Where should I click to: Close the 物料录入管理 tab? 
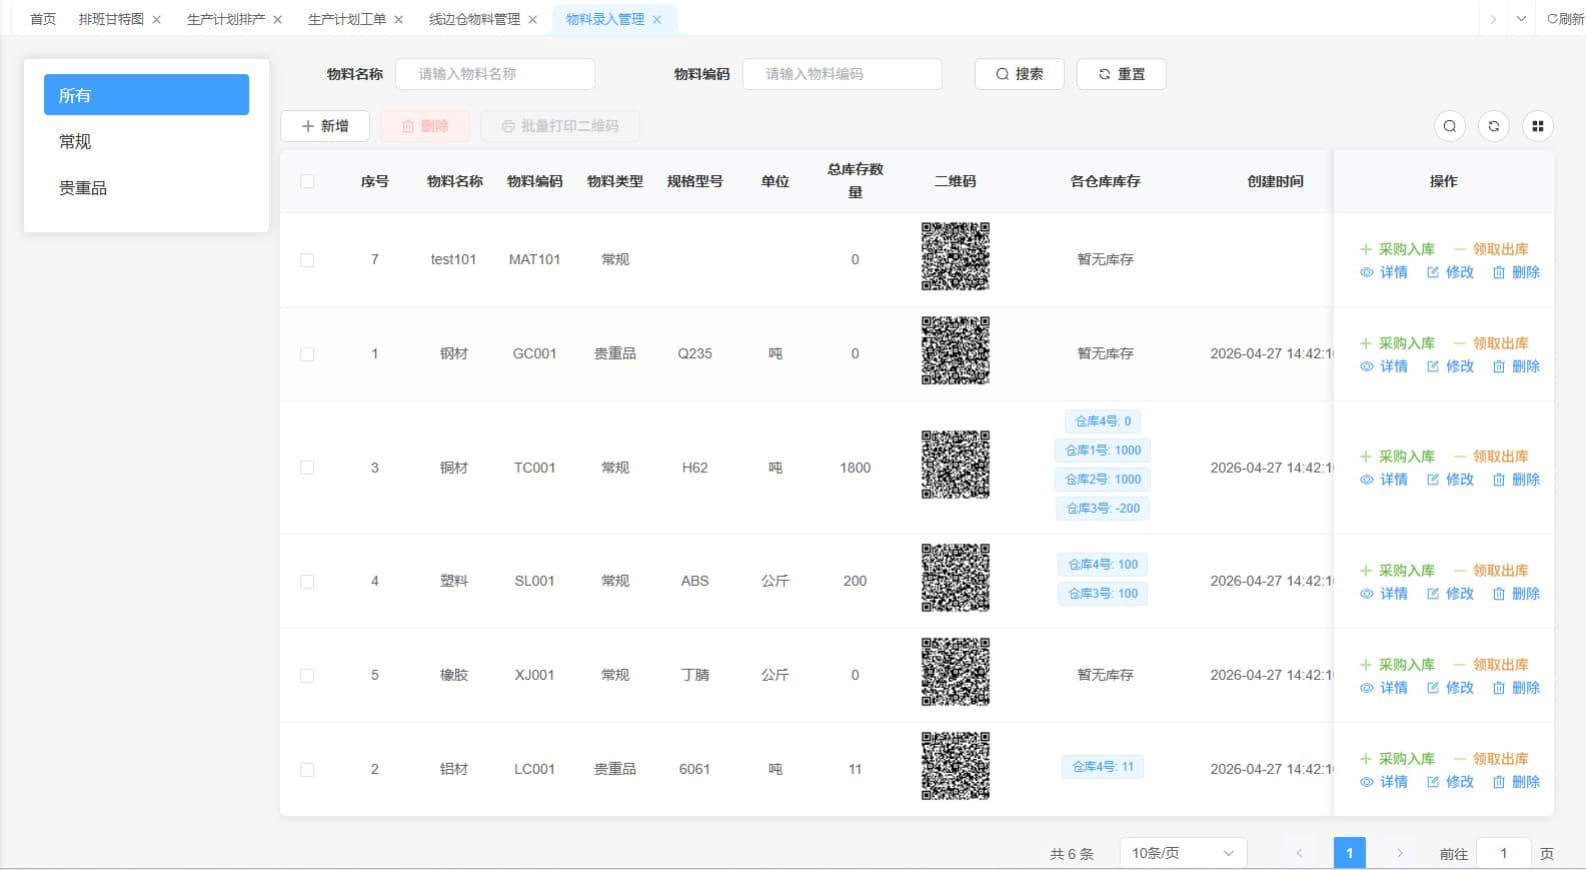pos(656,20)
